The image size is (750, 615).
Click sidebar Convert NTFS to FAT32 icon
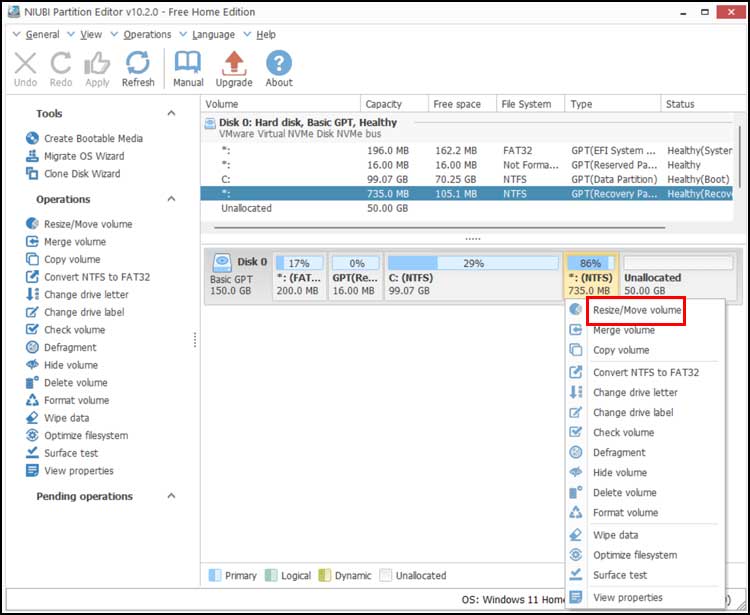point(32,277)
